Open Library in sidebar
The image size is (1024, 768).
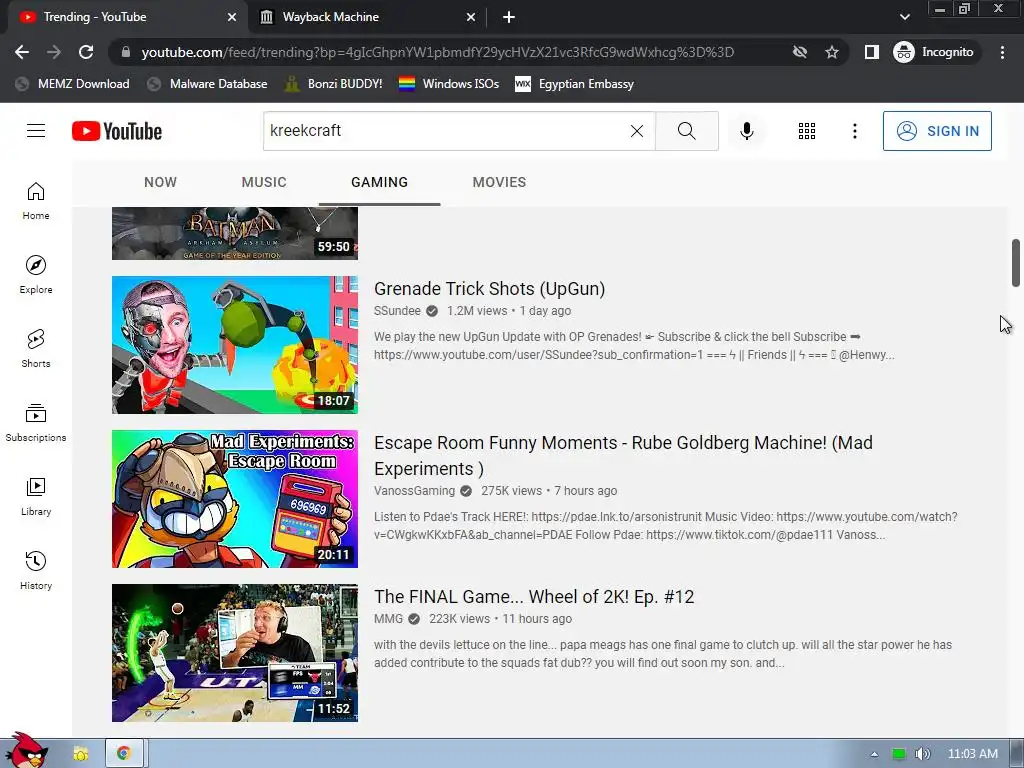coord(36,496)
